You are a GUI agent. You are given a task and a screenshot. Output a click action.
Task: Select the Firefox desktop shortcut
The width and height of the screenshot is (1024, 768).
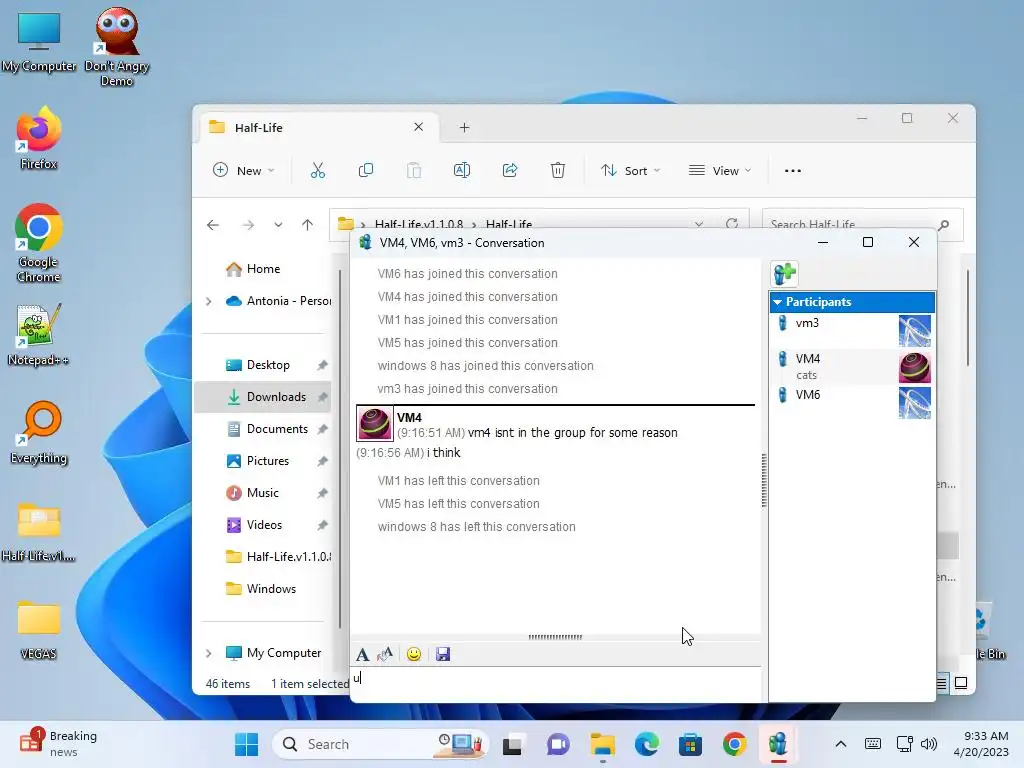click(39, 138)
